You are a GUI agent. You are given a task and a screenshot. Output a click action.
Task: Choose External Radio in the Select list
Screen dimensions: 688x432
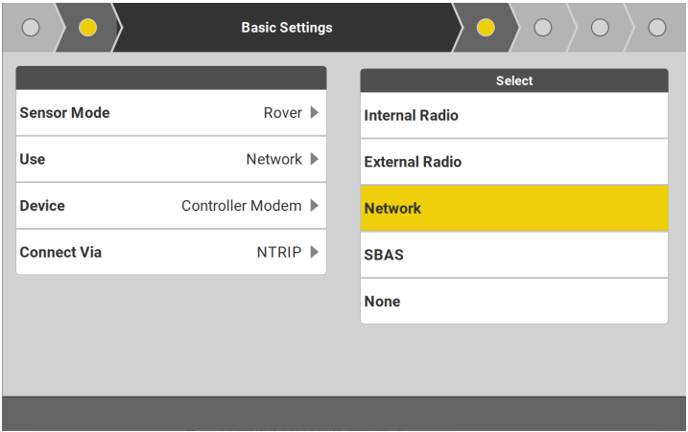pyautogui.click(x=514, y=162)
